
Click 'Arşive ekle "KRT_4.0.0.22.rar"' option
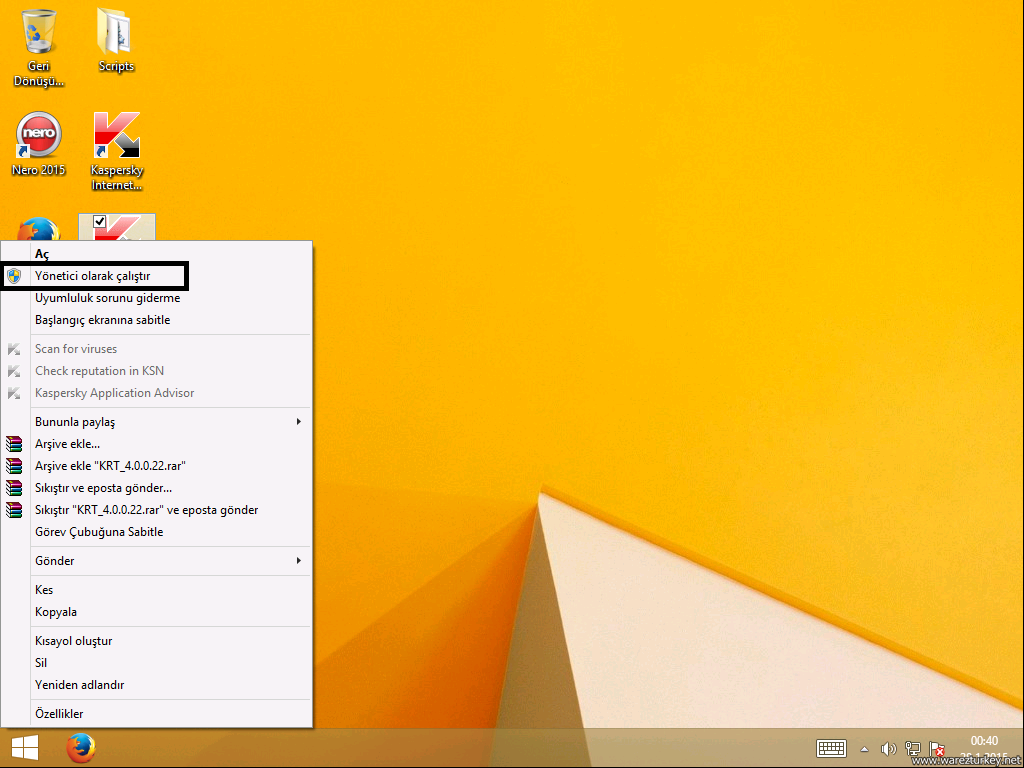(111, 466)
